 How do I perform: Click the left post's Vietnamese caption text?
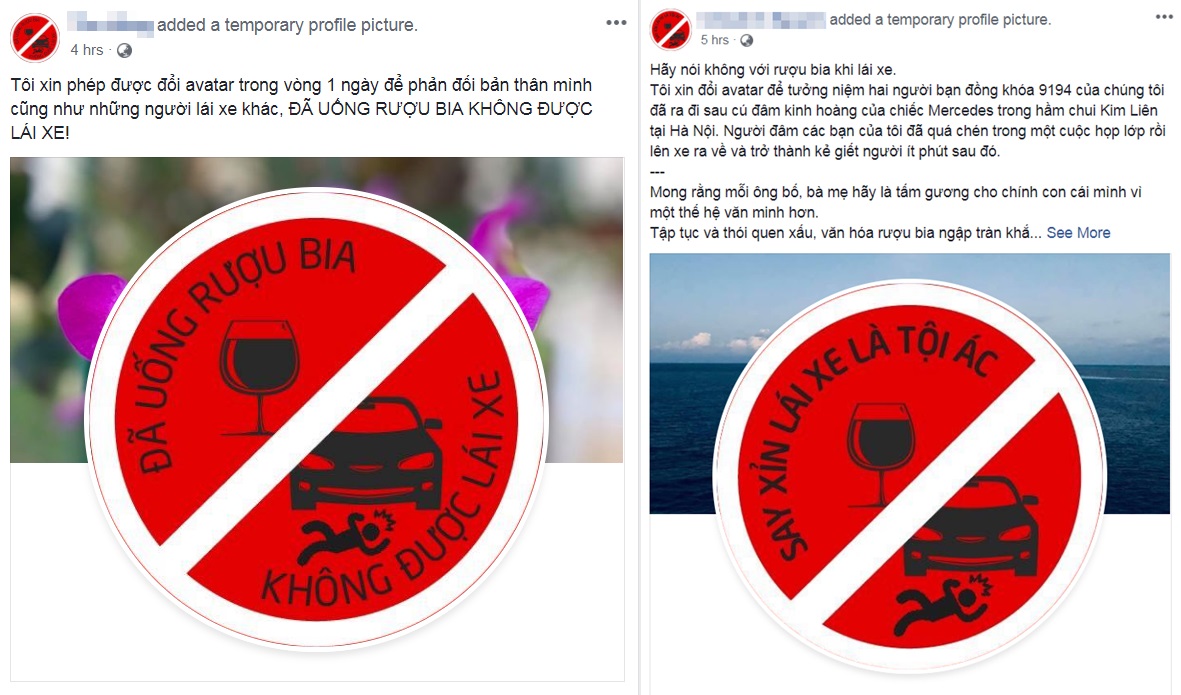(x=301, y=108)
